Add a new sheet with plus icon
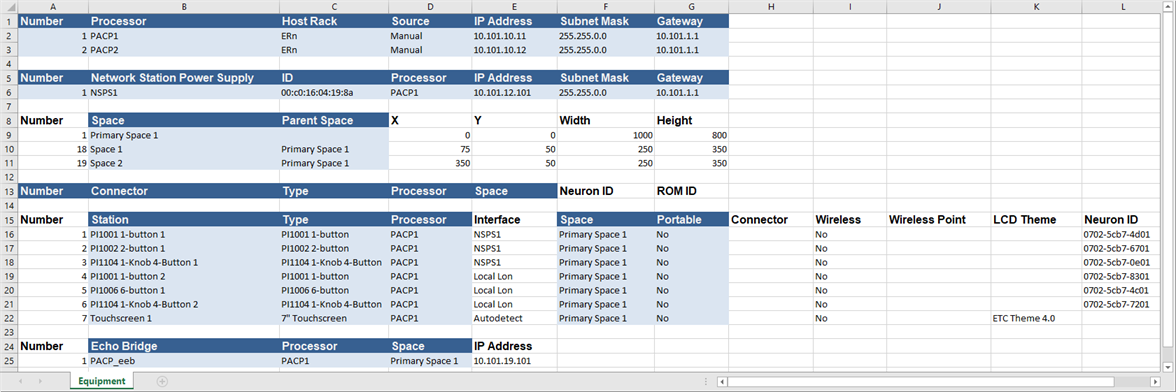The image size is (1176, 392). tap(162, 381)
